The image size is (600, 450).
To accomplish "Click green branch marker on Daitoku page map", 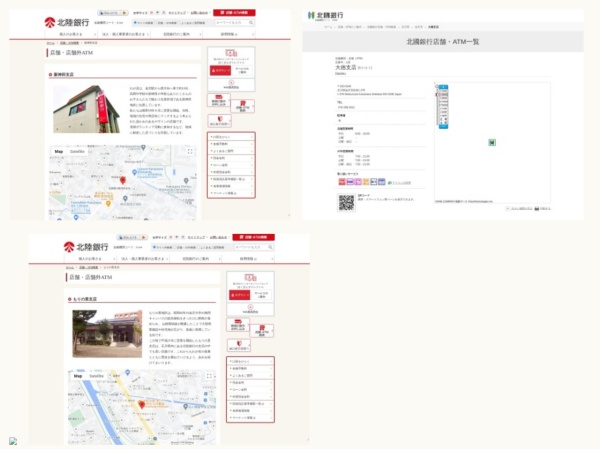I will (x=492, y=142).
